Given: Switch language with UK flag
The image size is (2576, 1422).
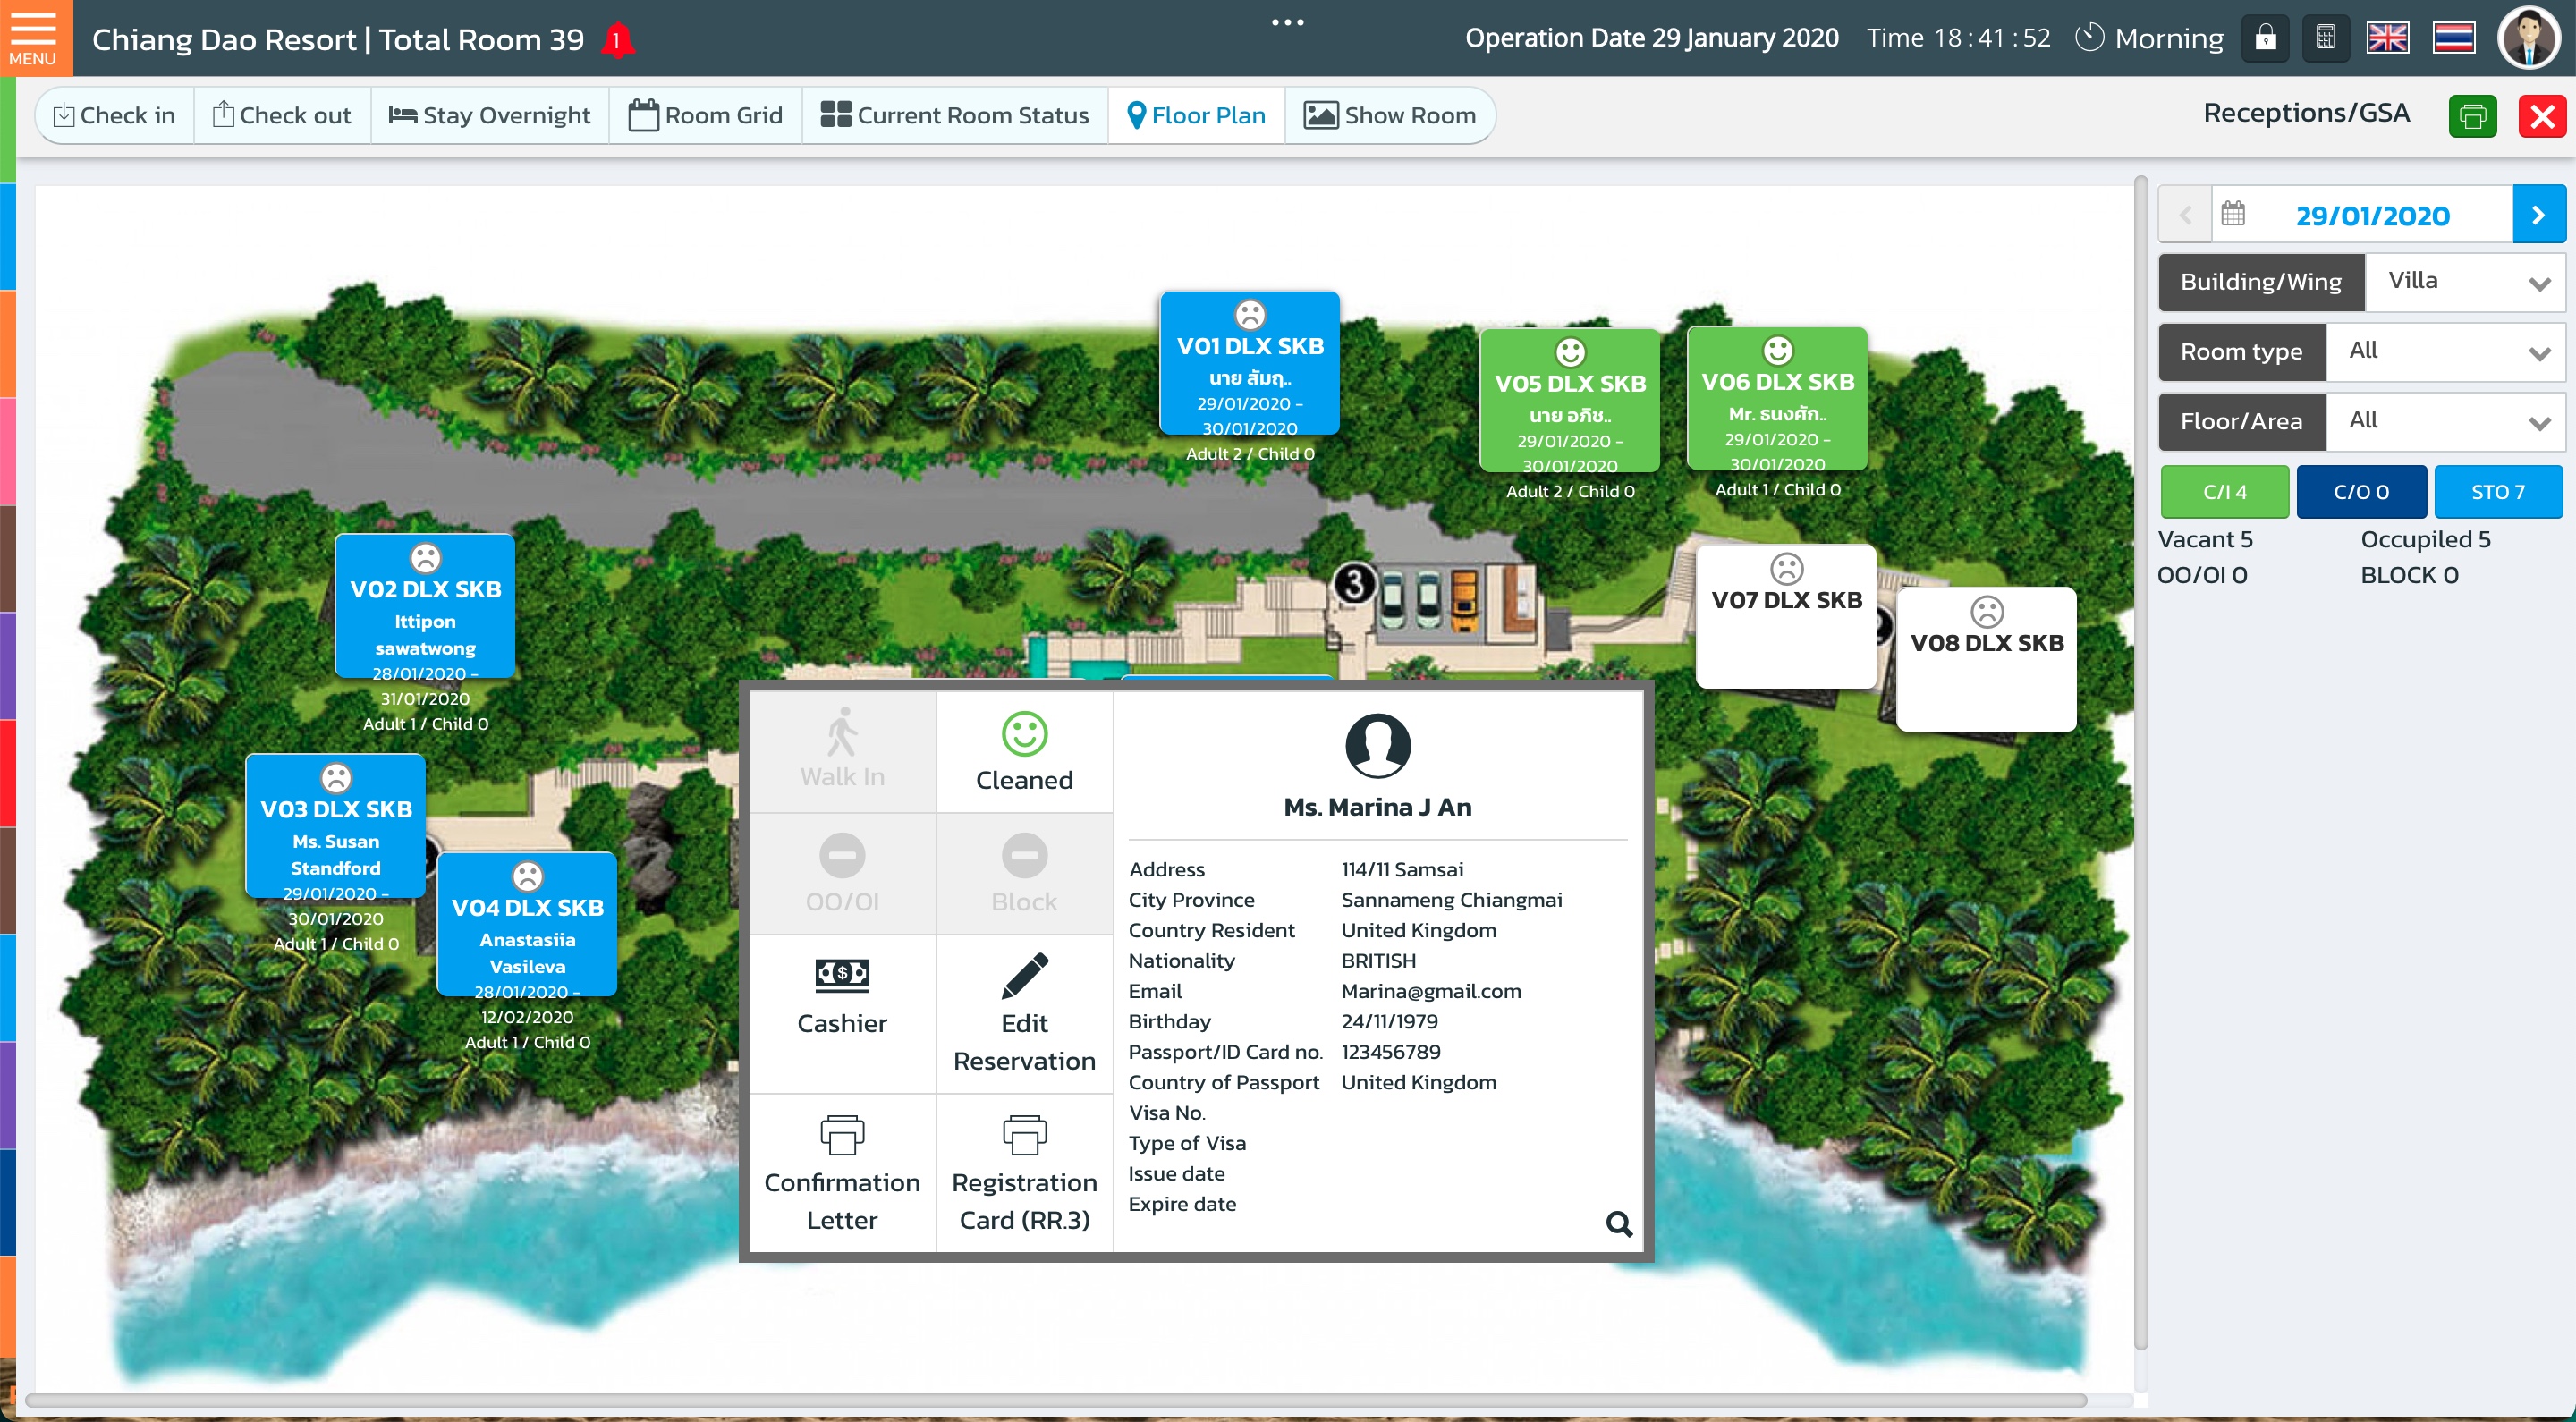Looking at the screenshot, I should 2387,38.
